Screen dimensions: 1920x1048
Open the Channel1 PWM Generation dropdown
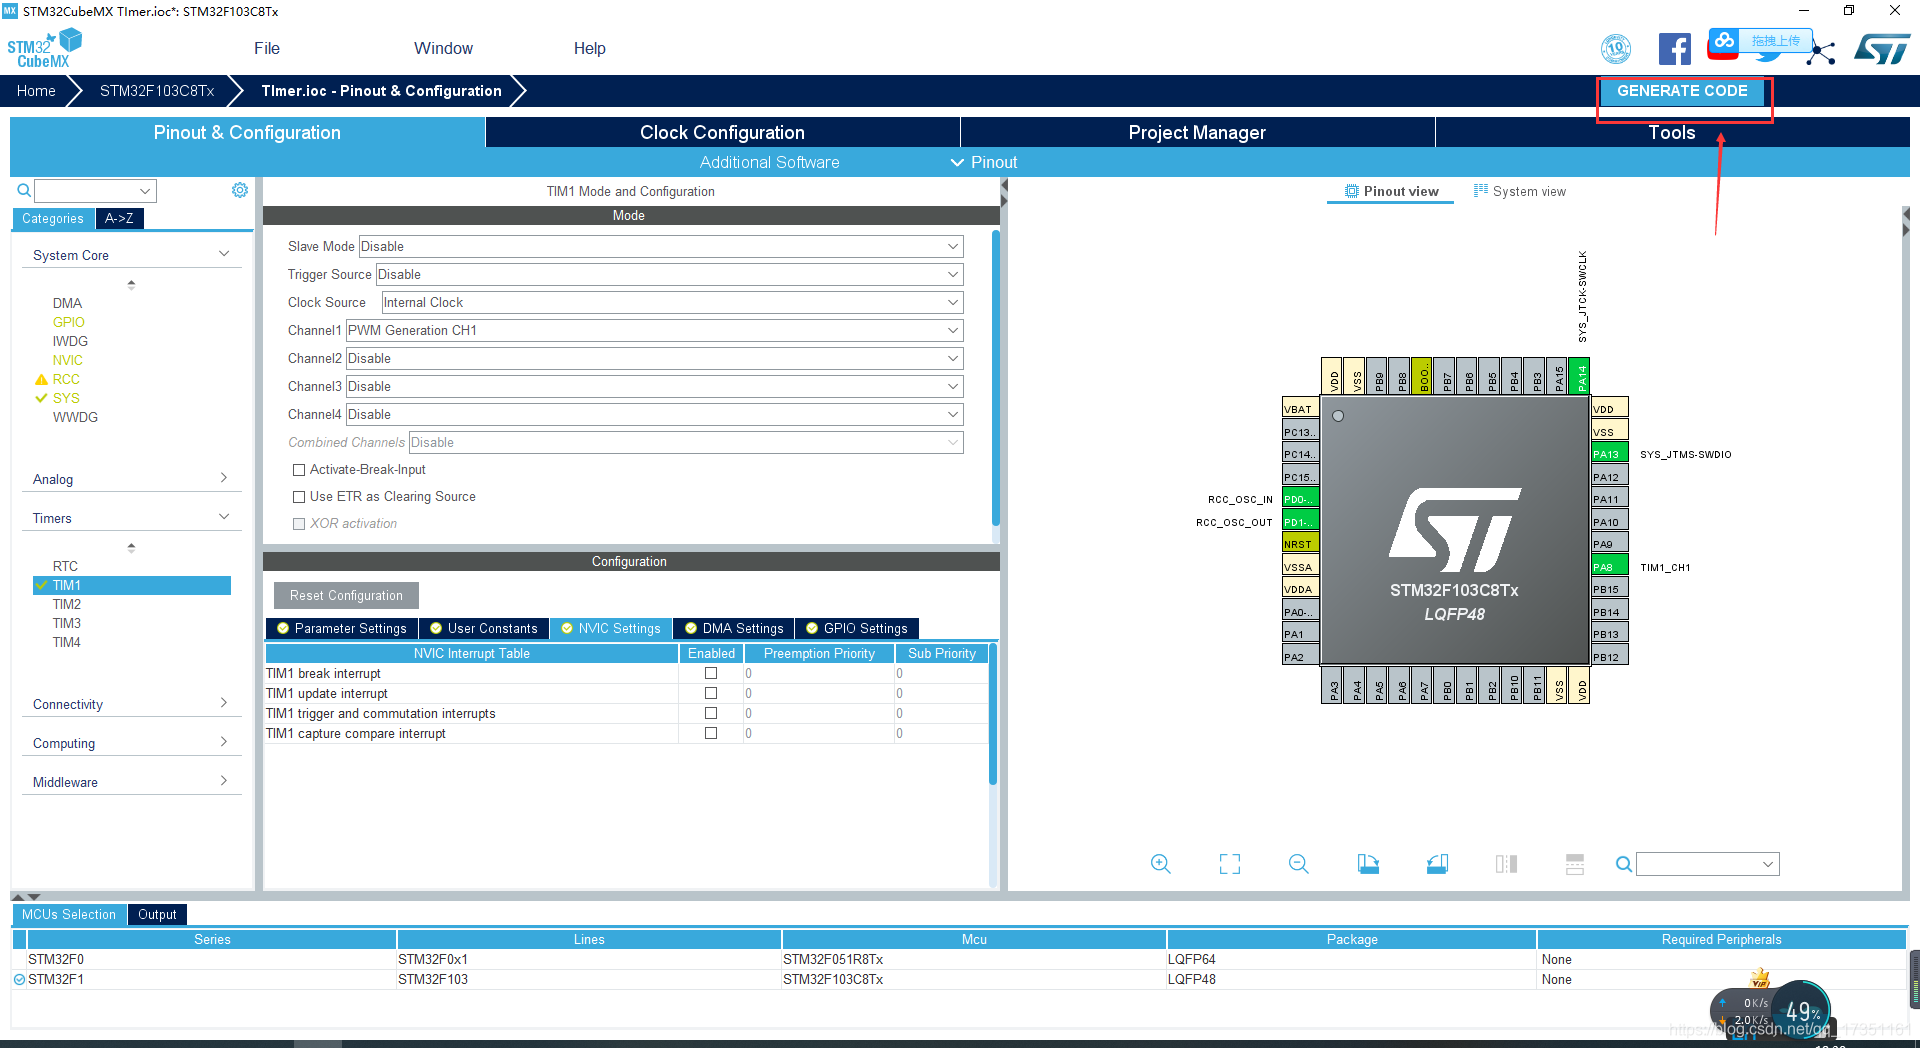coord(654,330)
